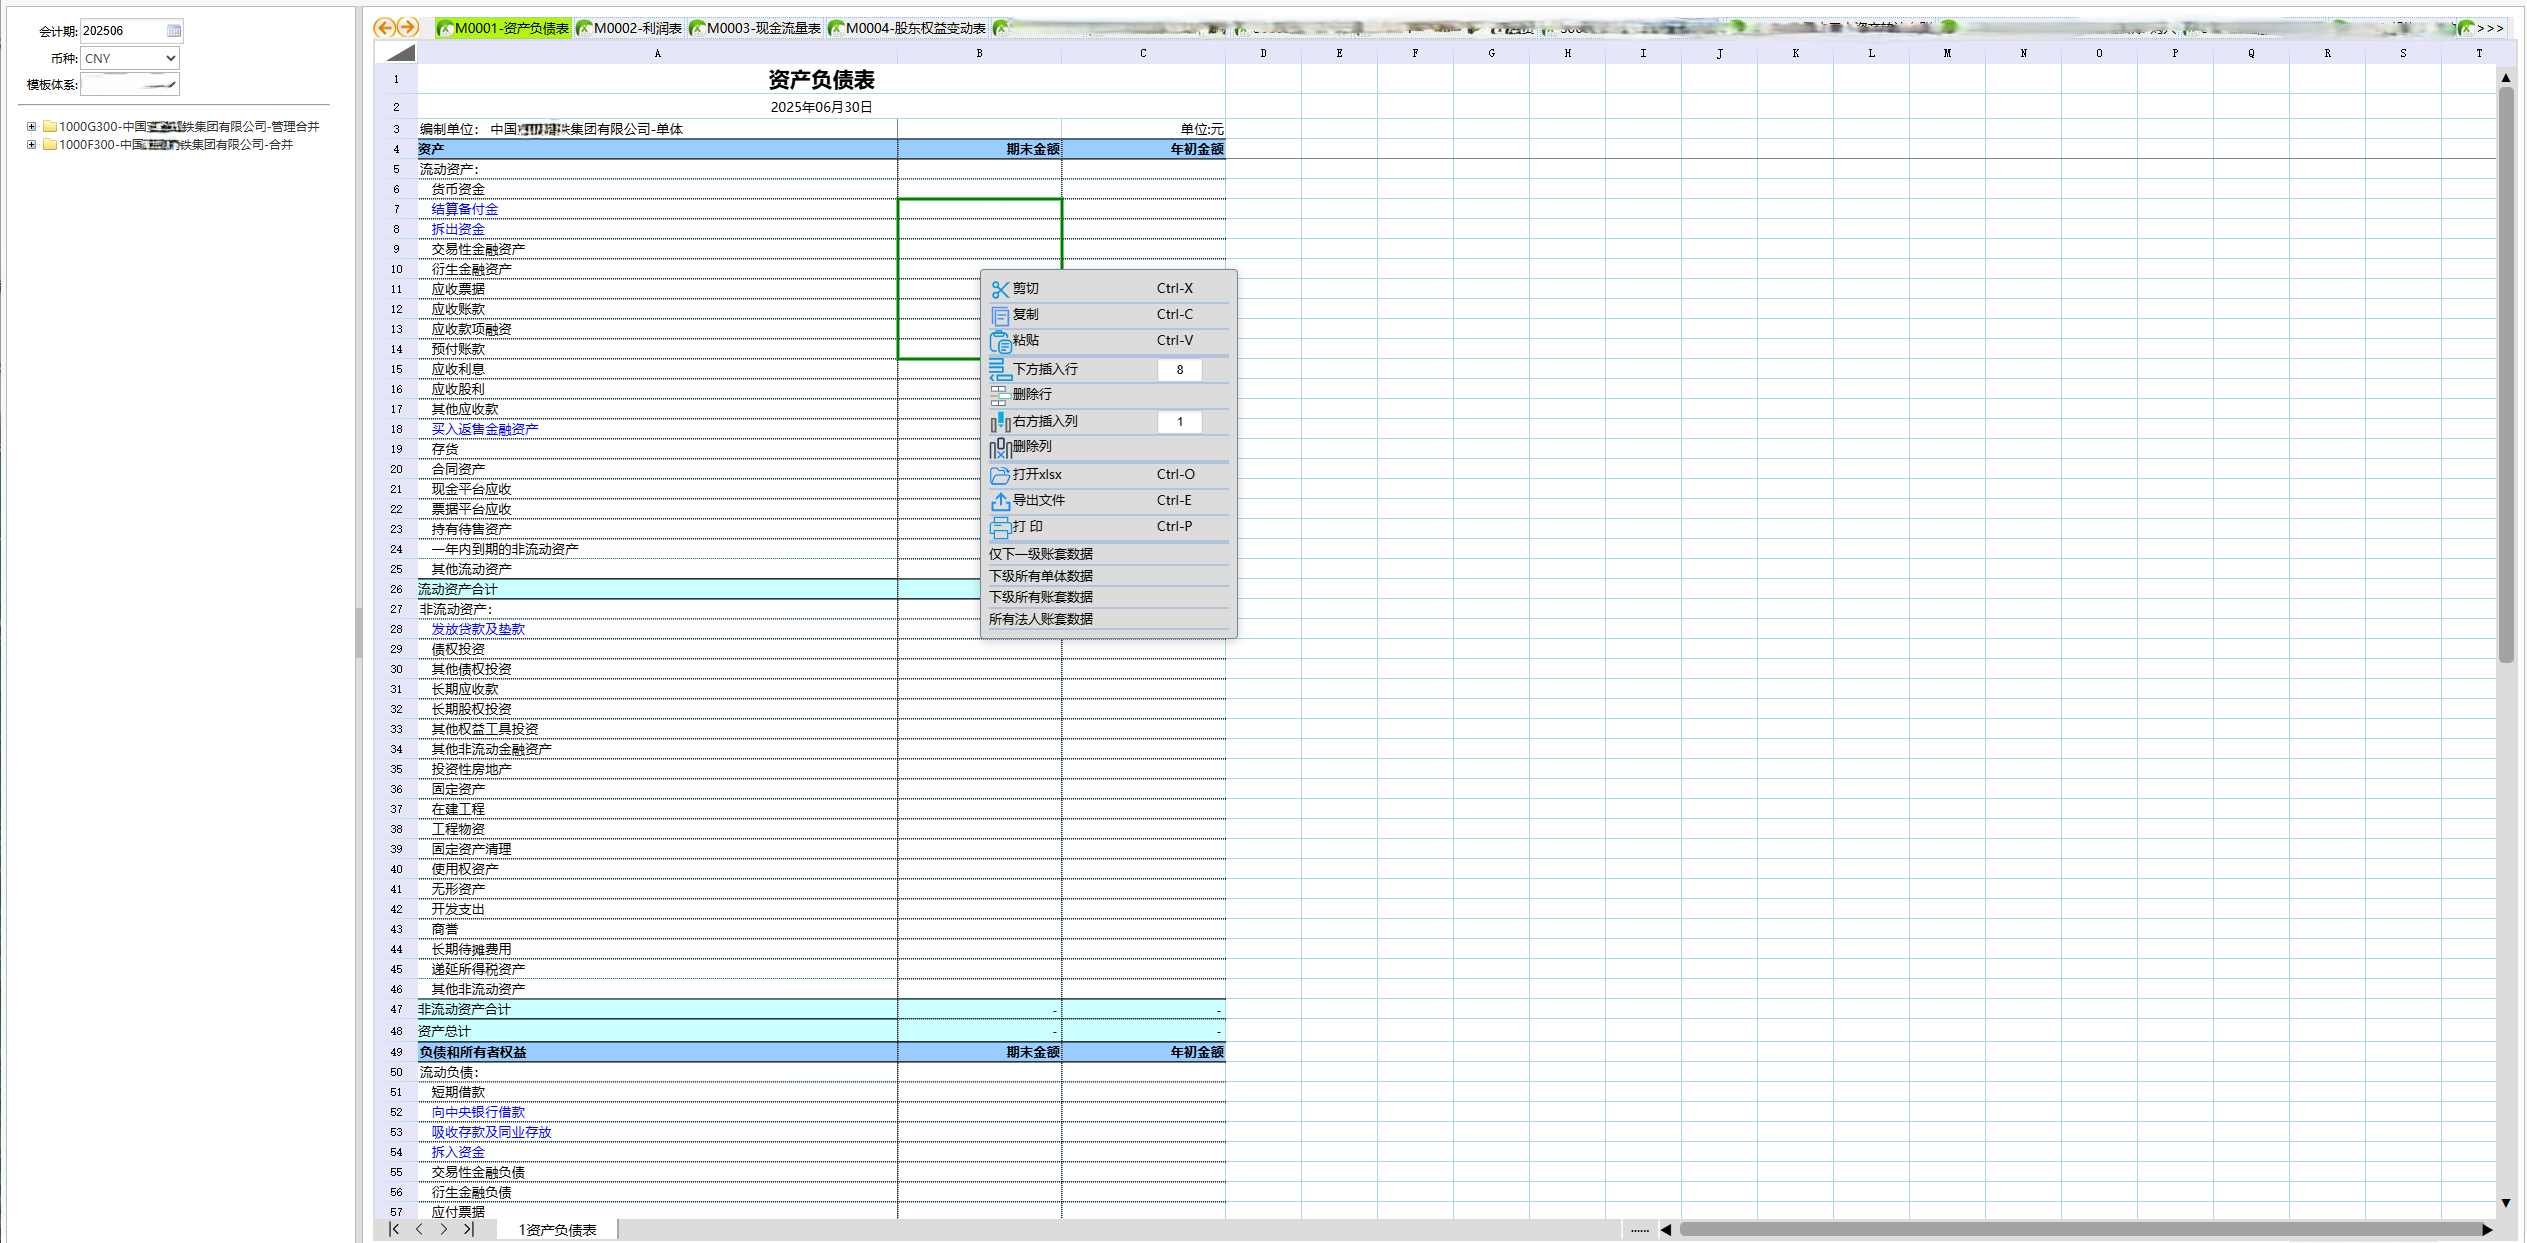2527x1243 pixels.
Task: Click the vertical scrollbar down arrow
Action: [x=2506, y=1203]
